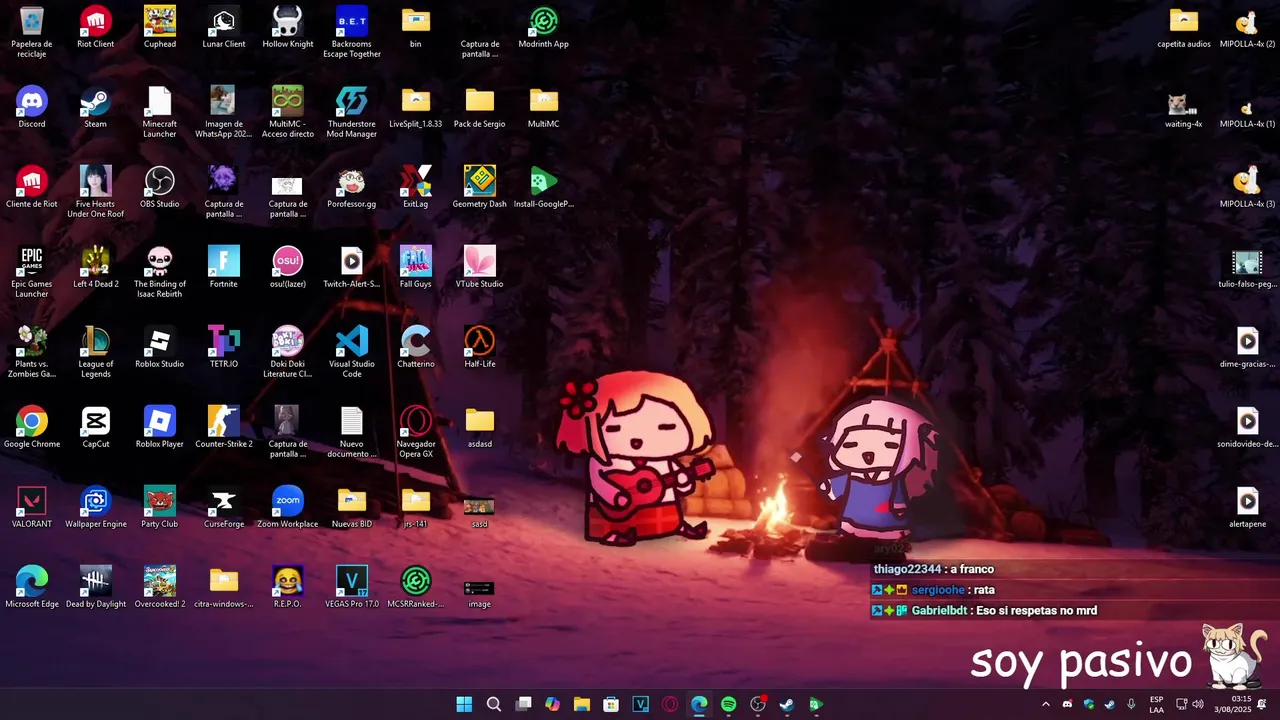The height and width of the screenshot is (720, 1280).
Task: Open Wallpaper Engine shortcut
Action: tap(96, 507)
